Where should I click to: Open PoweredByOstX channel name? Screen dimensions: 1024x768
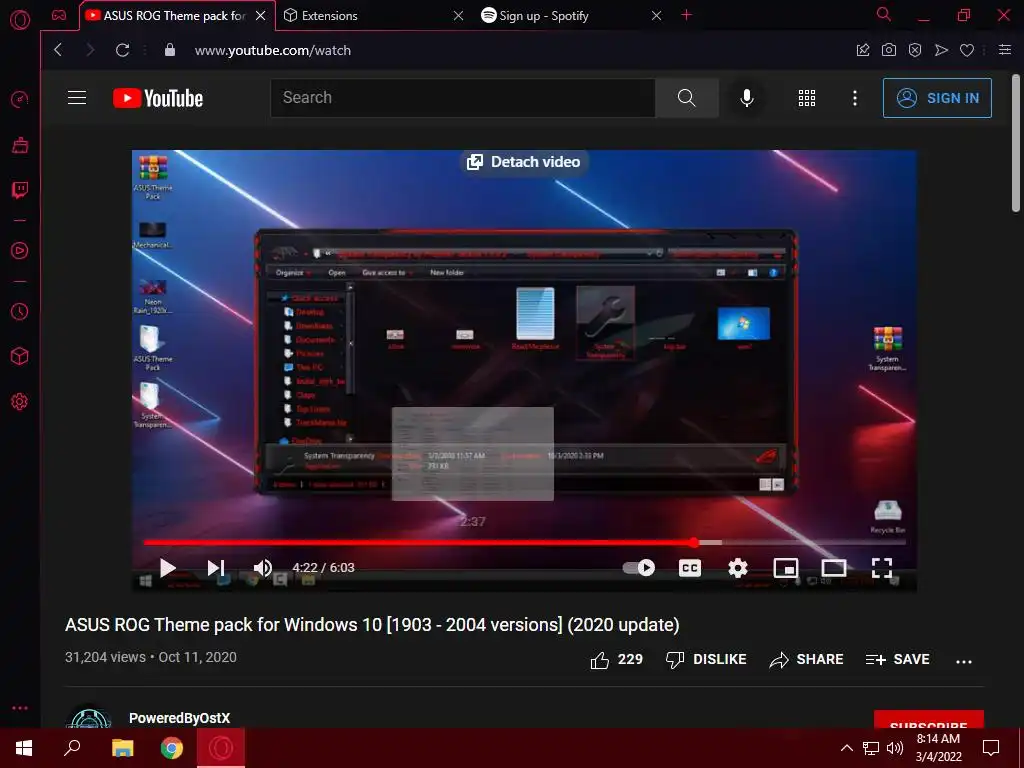point(180,718)
